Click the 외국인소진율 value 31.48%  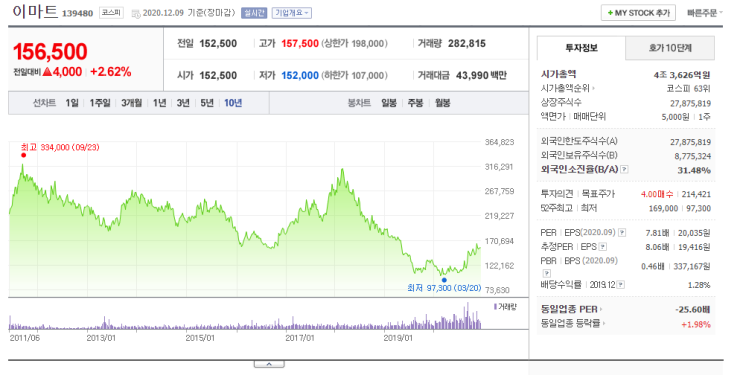(694, 170)
